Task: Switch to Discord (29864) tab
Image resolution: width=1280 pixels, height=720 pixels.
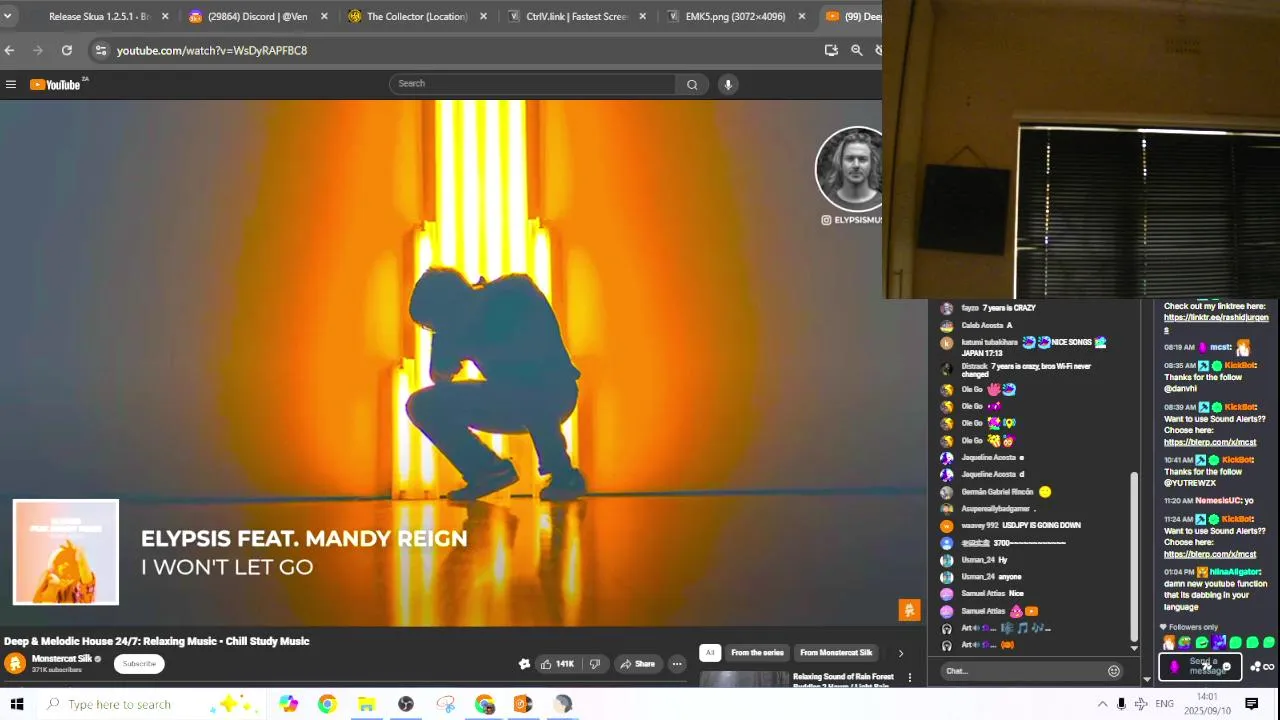Action: click(258, 16)
